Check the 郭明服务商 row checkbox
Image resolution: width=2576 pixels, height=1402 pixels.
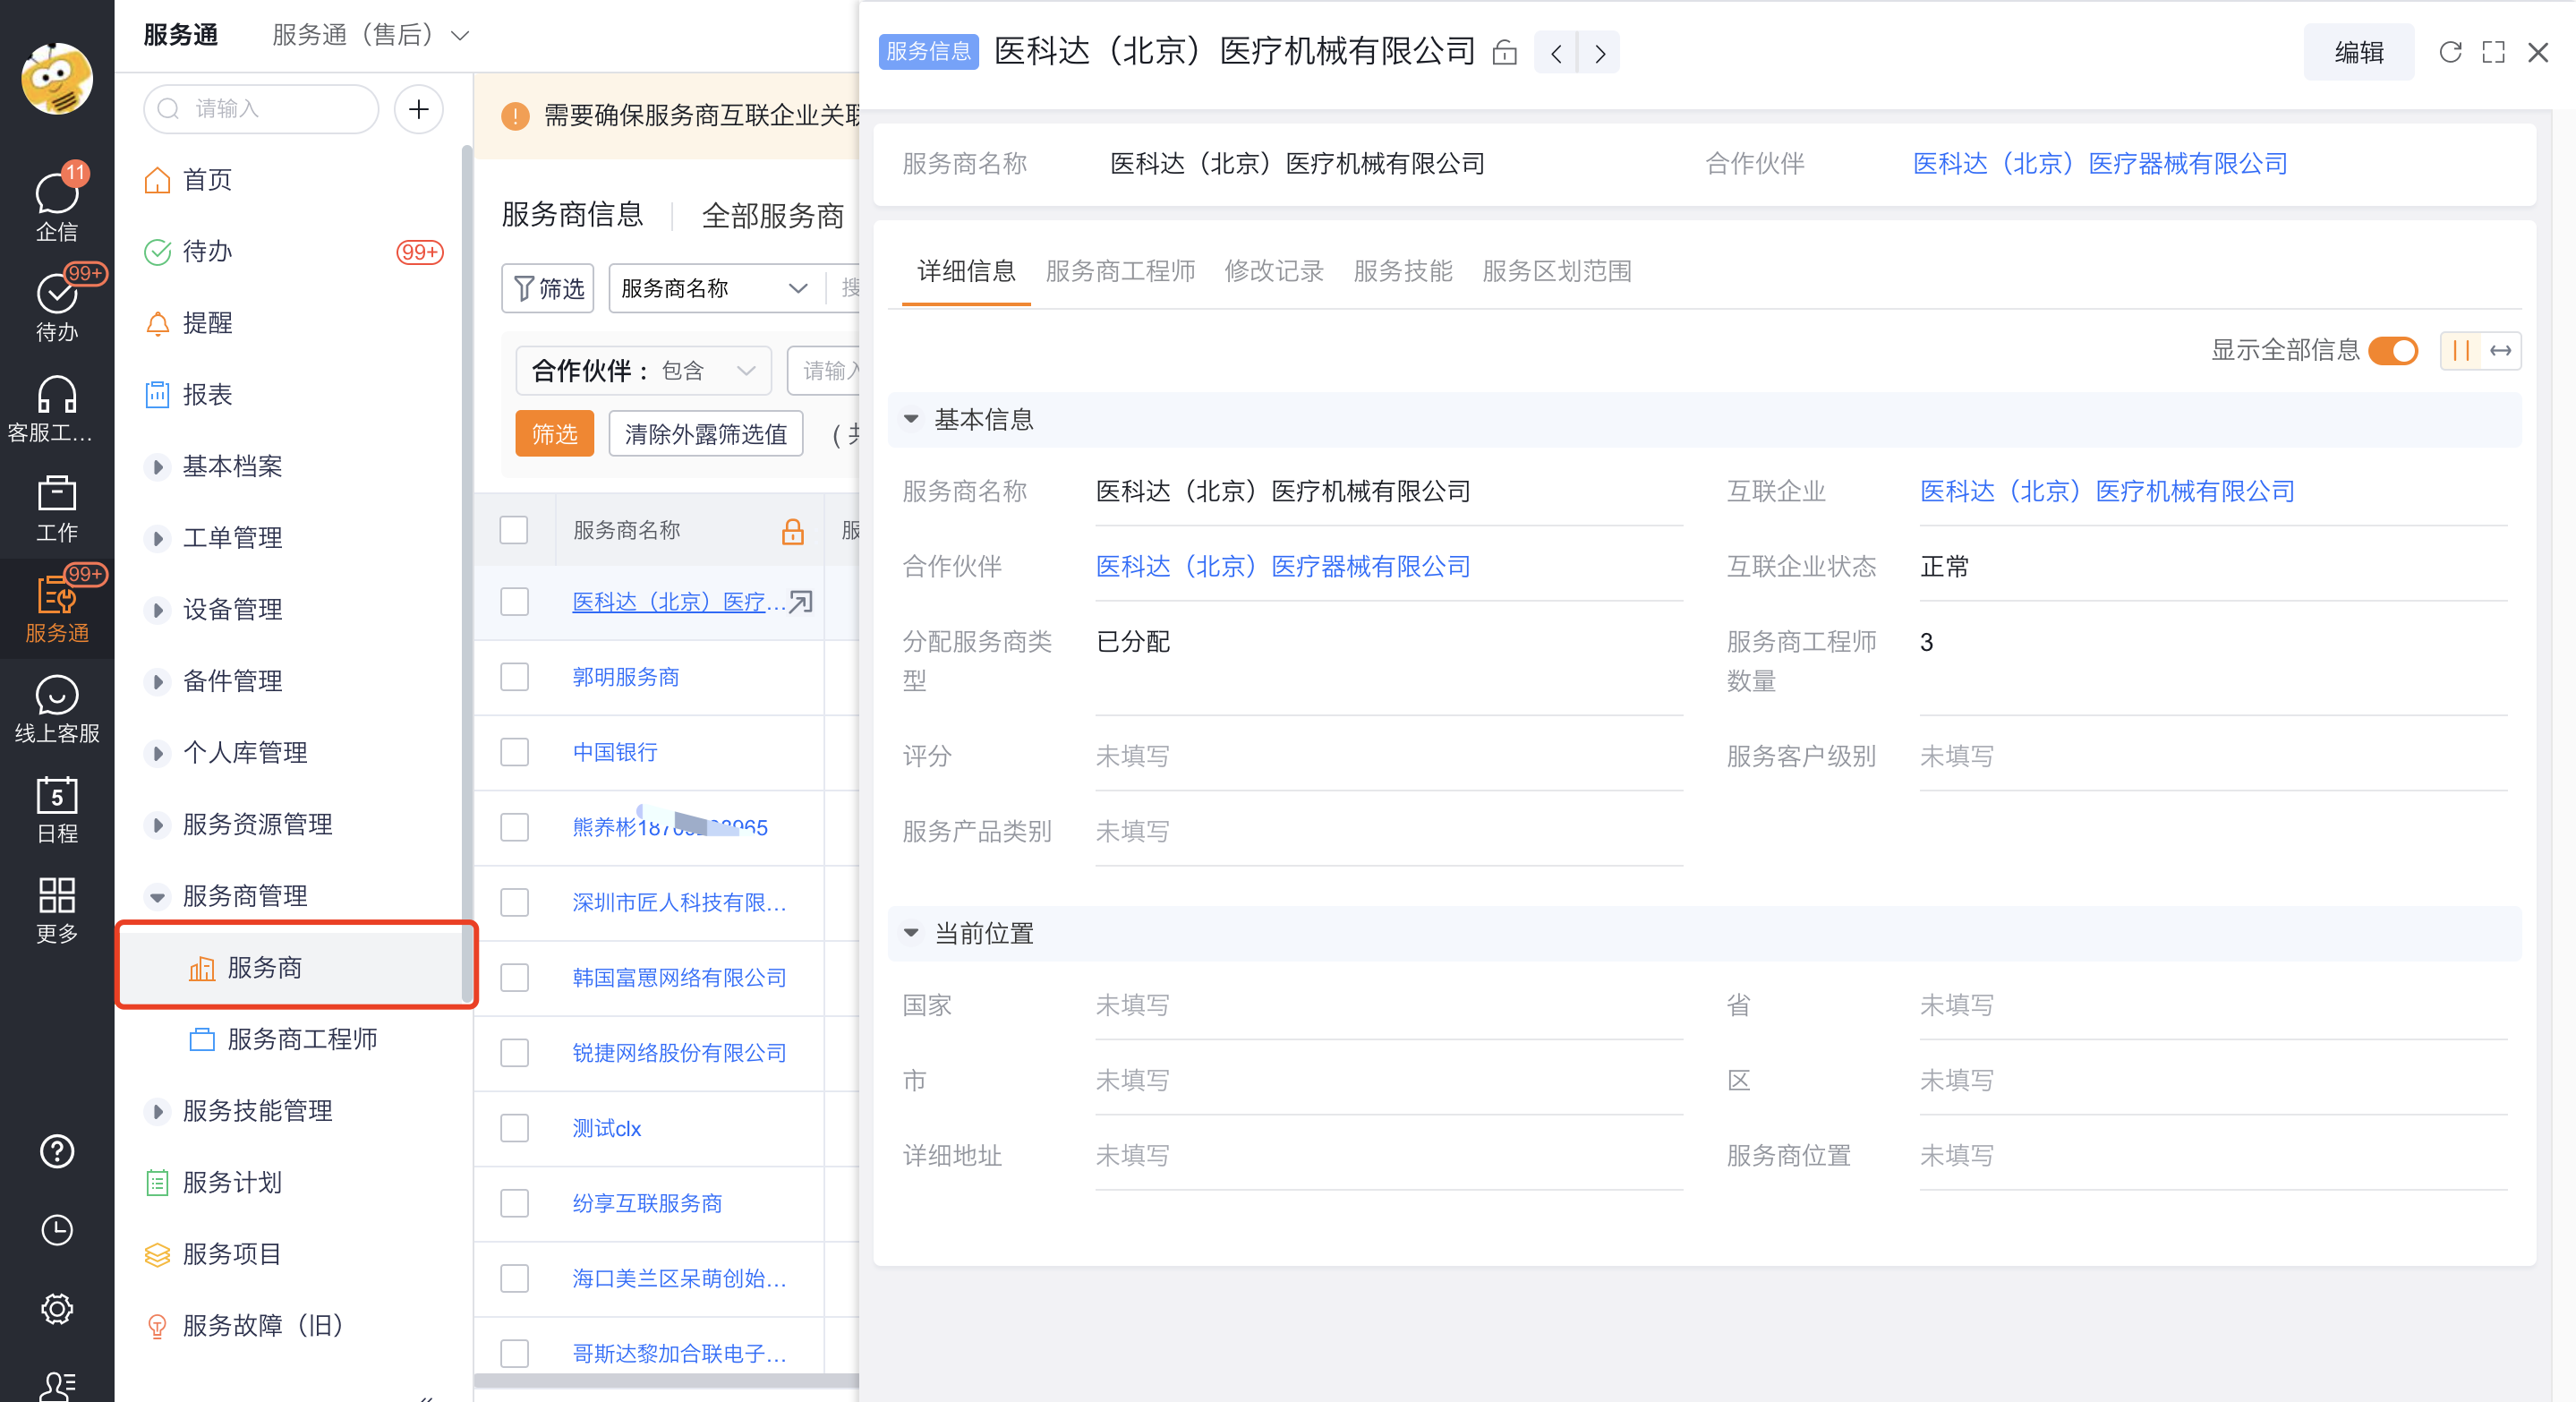(x=515, y=677)
